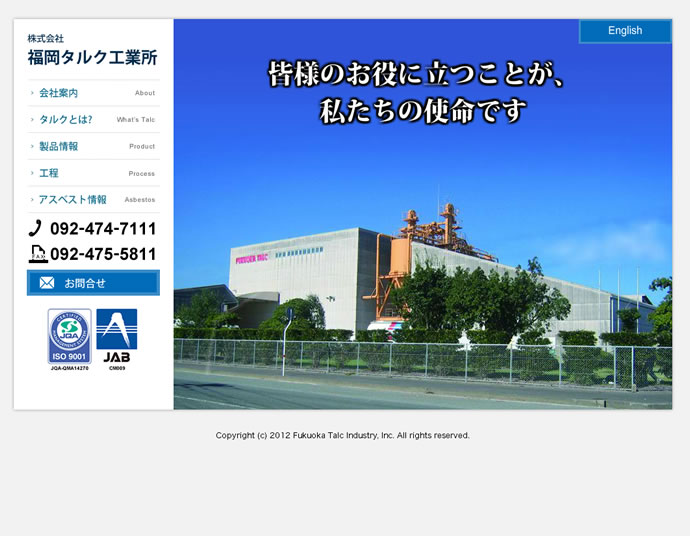
Task: Open the アスベスト情報 menu entry
Action: [x=73, y=200]
